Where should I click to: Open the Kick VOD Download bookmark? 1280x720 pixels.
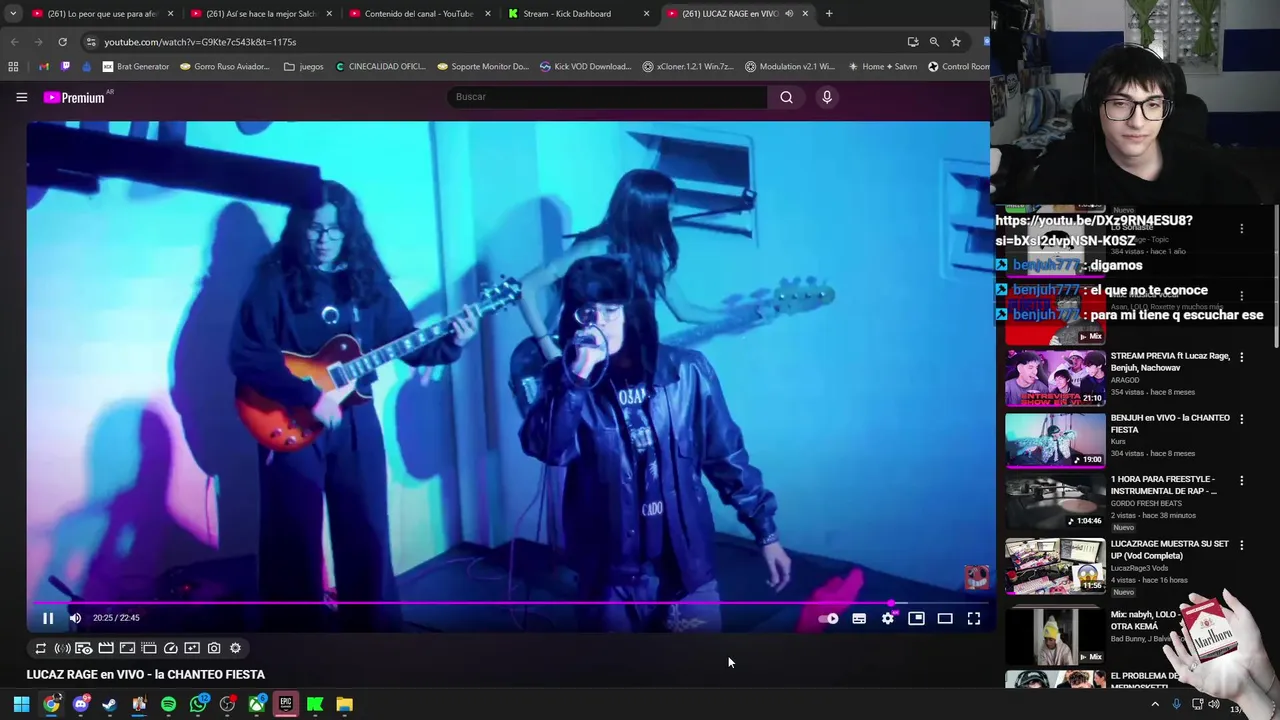585,67
